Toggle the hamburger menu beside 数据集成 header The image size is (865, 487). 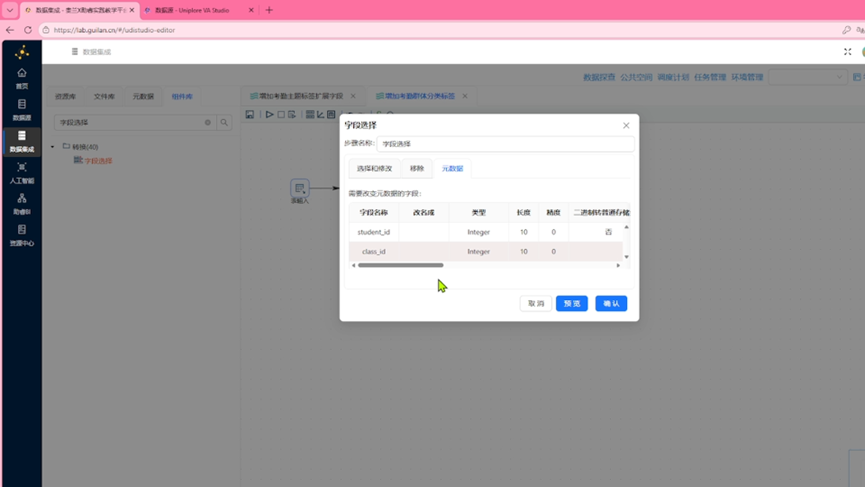(x=74, y=51)
